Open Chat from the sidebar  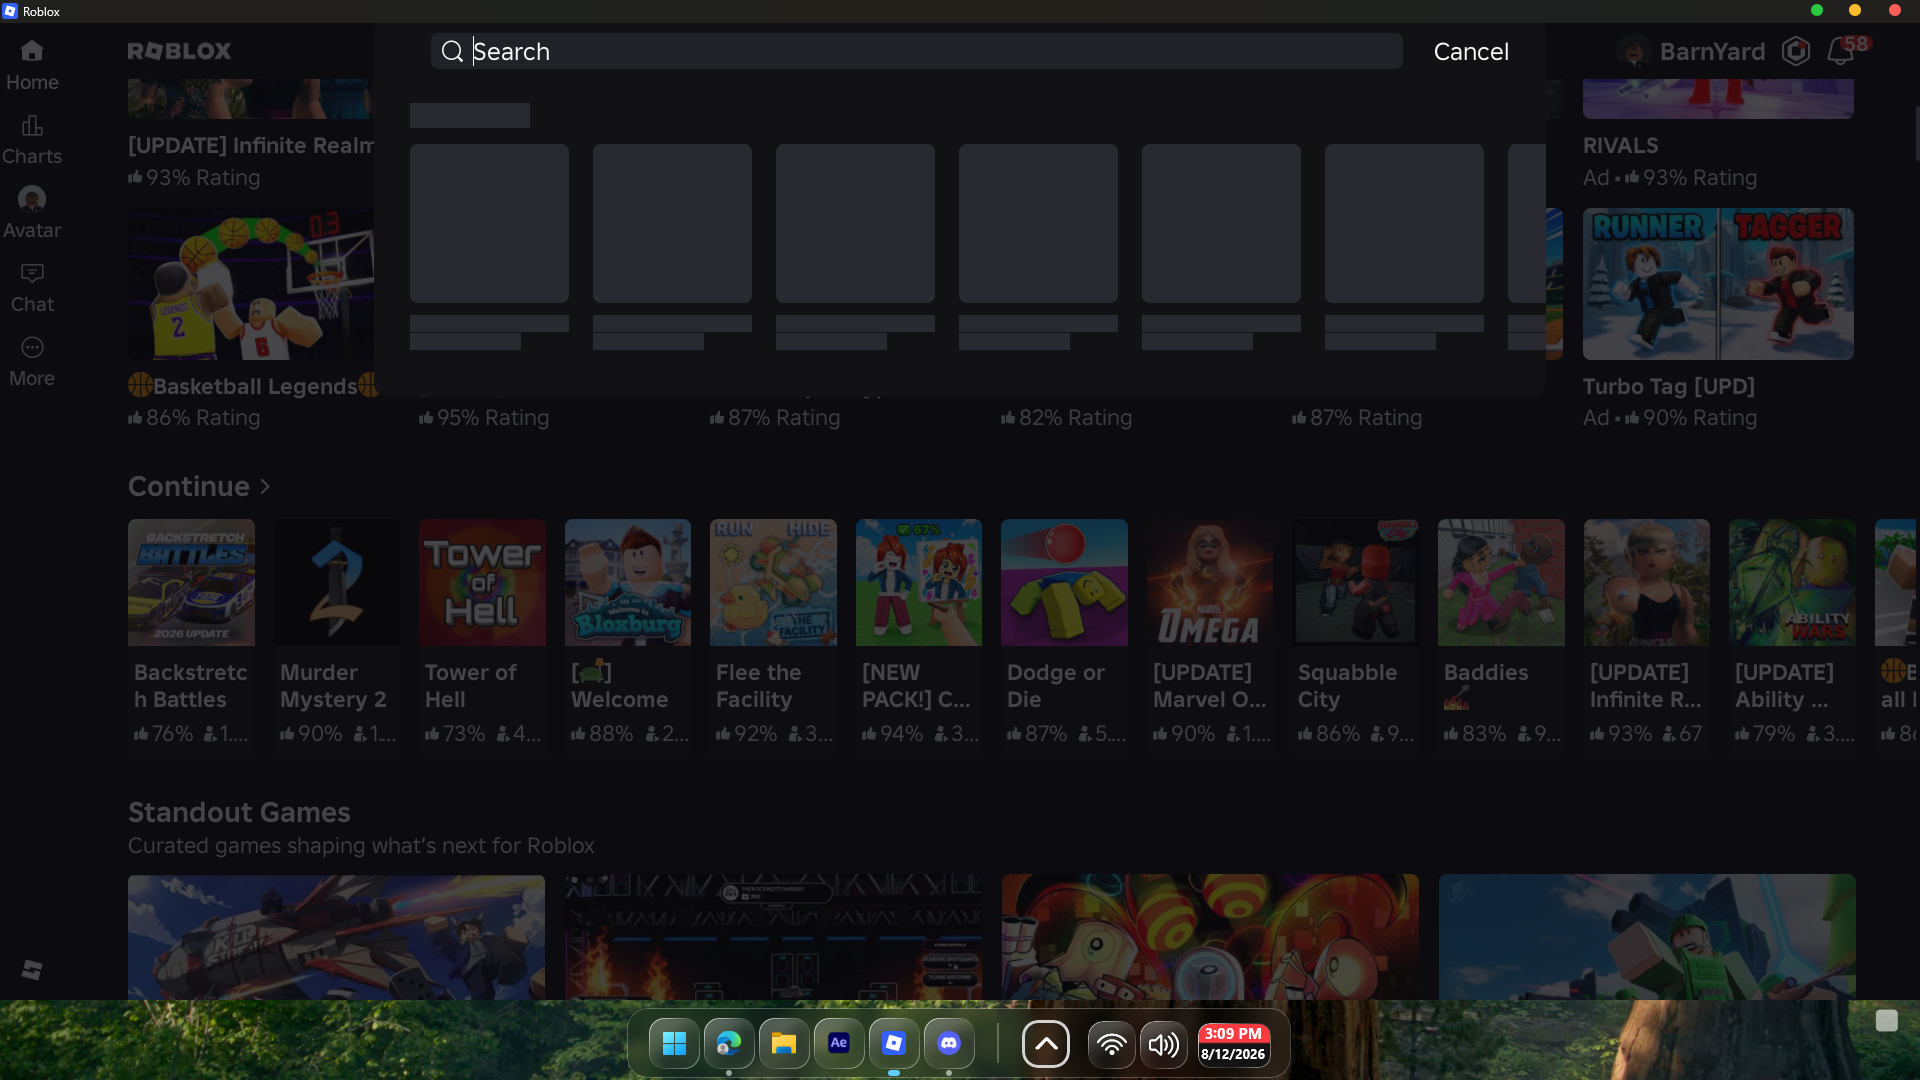coord(32,288)
